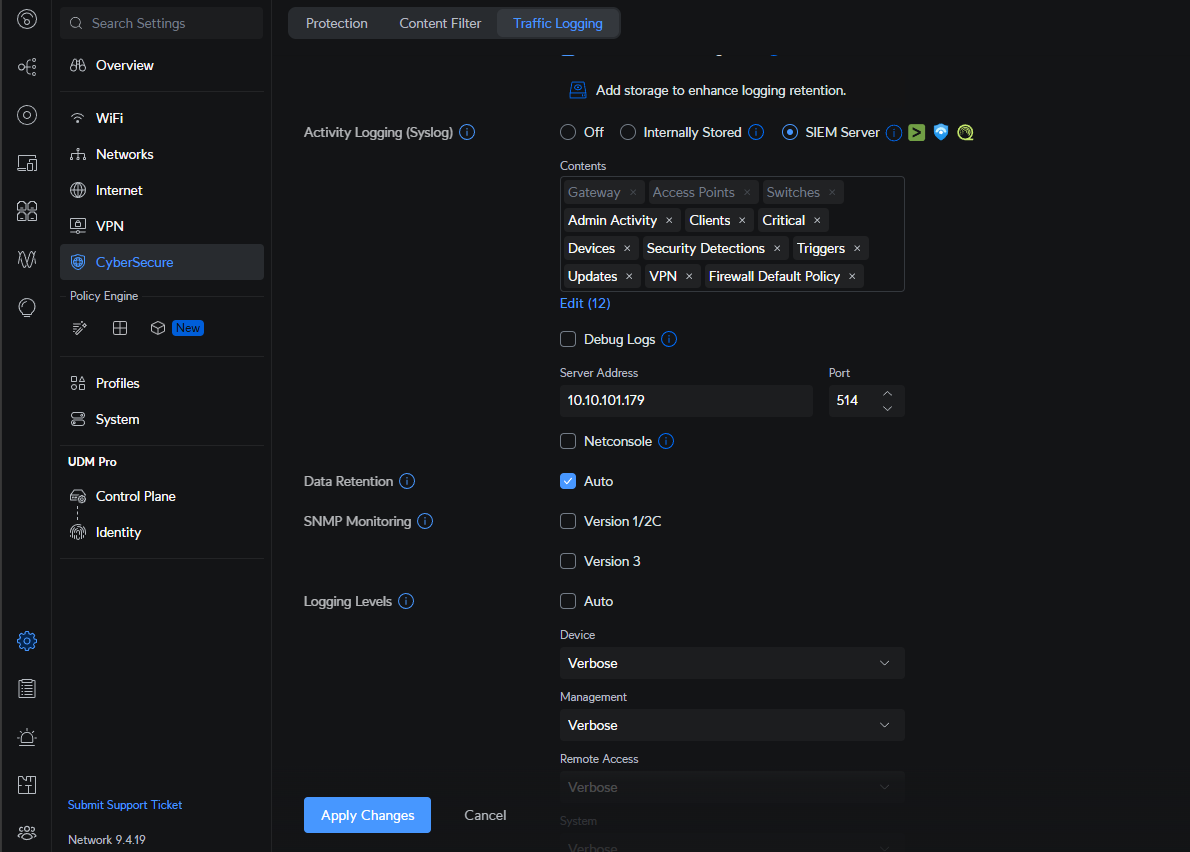Select the Internally Stored radio option
1190x852 pixels.
click(x=628, y=132)
